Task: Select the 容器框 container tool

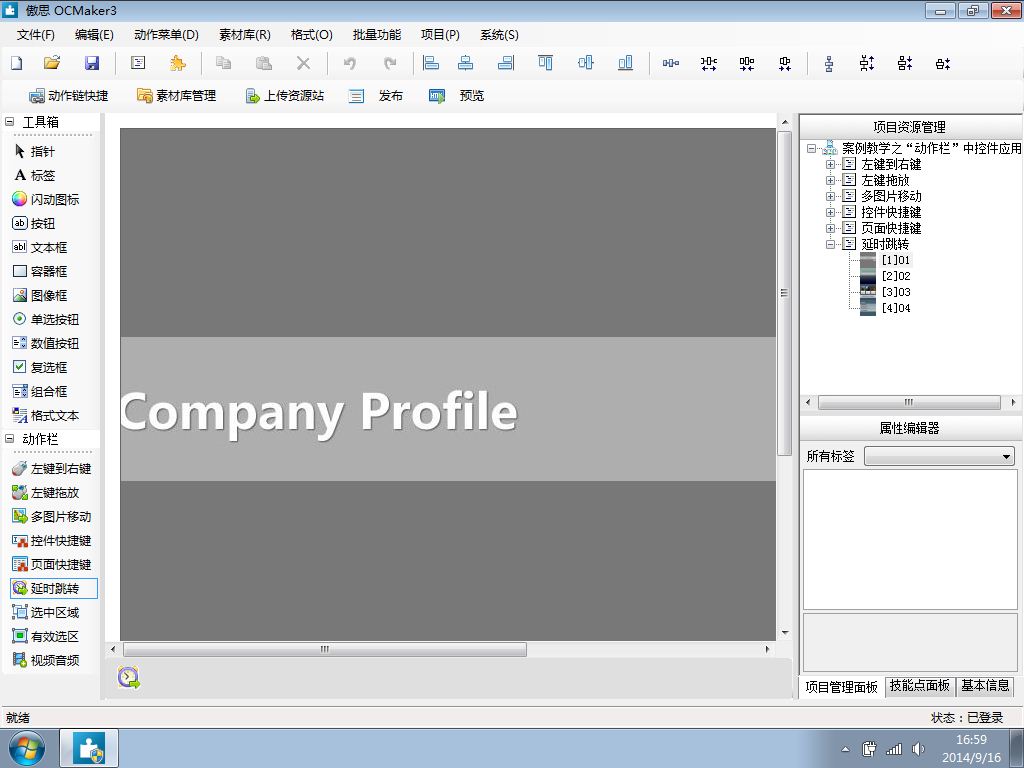Action: coord(40,272)
